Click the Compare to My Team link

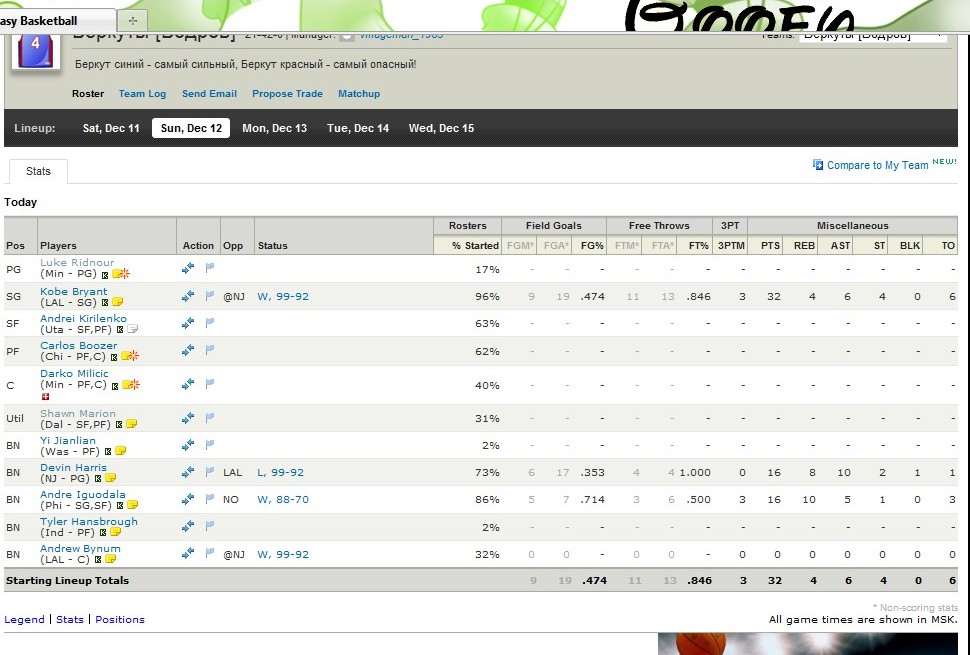tap(877, 165)
